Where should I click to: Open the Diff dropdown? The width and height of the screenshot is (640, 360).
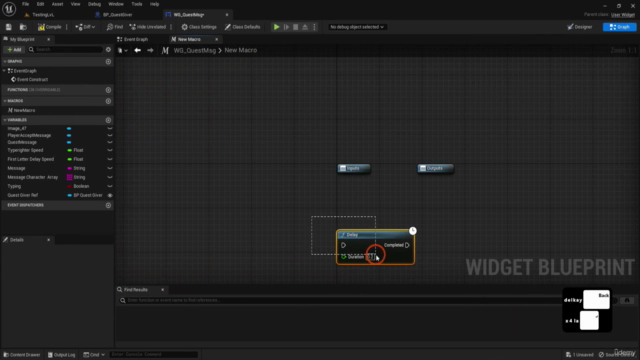pos(85,27)
